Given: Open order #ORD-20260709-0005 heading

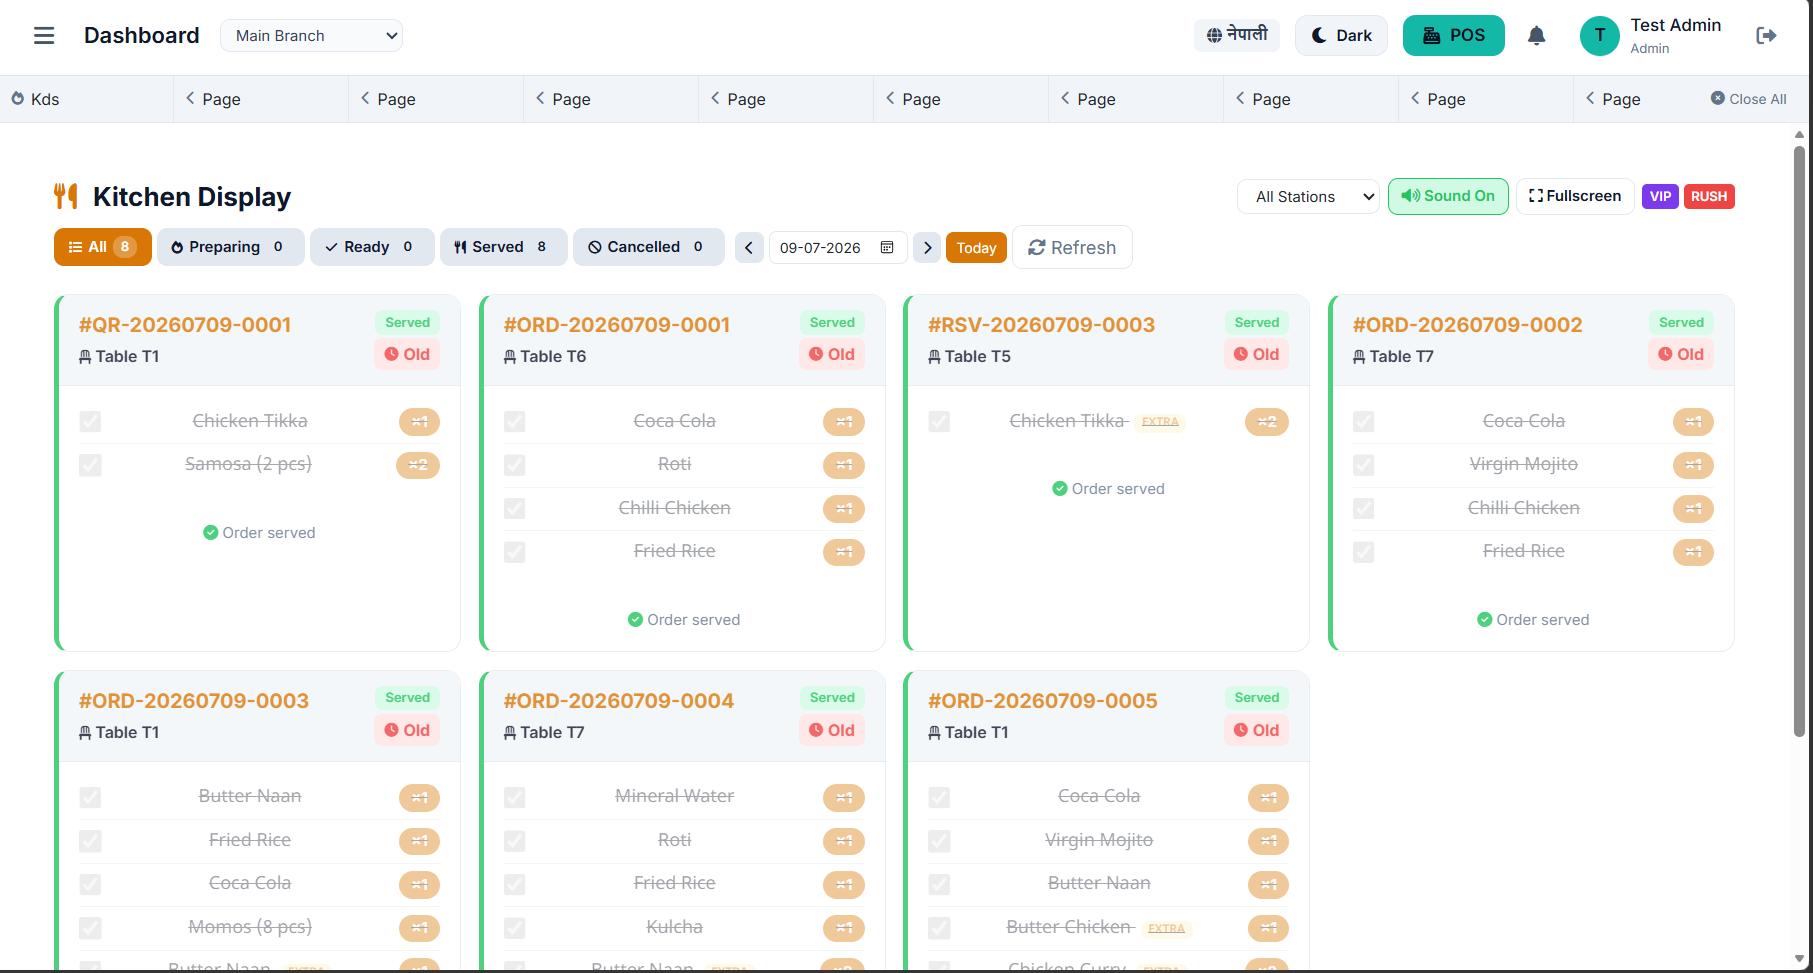Looking at the screenshot, I should coord(1042,701).
